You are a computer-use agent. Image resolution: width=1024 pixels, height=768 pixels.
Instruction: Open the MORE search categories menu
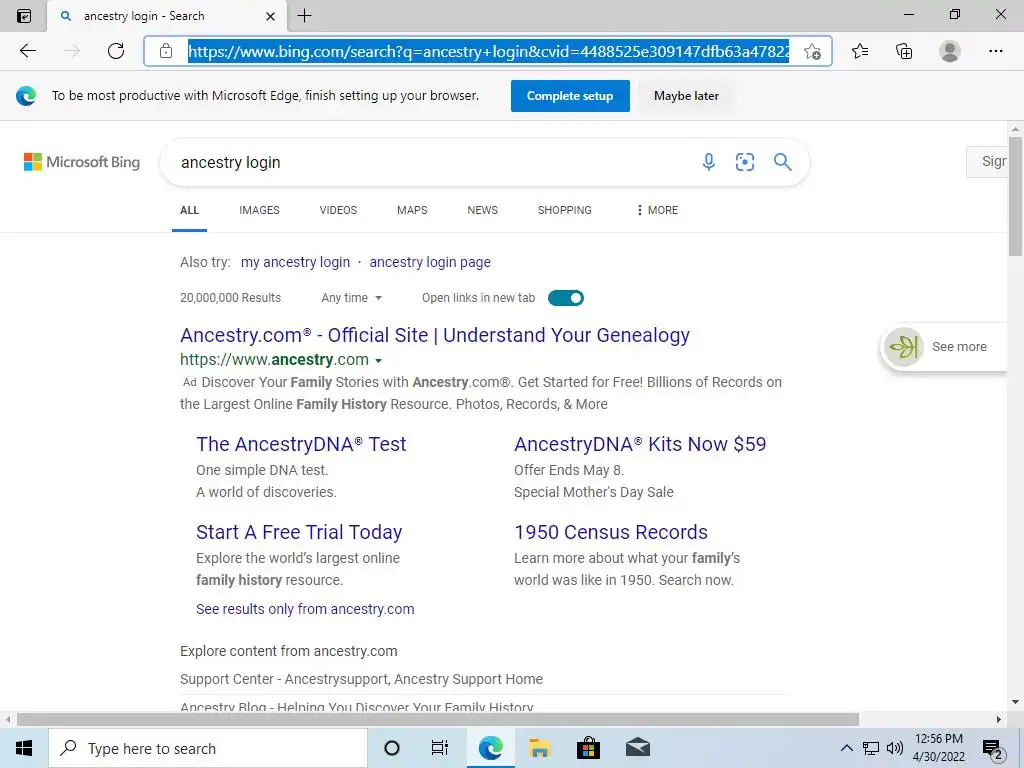pyautogui.click(x=657, y=210)
